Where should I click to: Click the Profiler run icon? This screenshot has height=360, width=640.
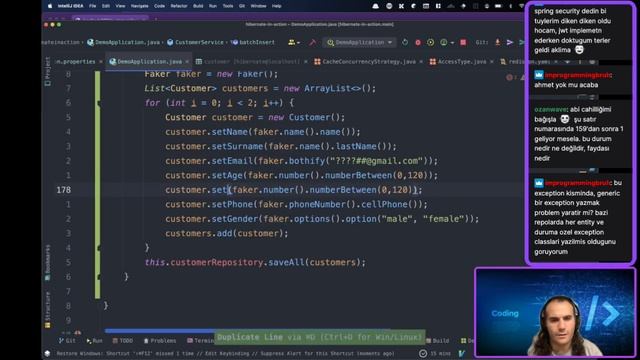tap(444, 42)
